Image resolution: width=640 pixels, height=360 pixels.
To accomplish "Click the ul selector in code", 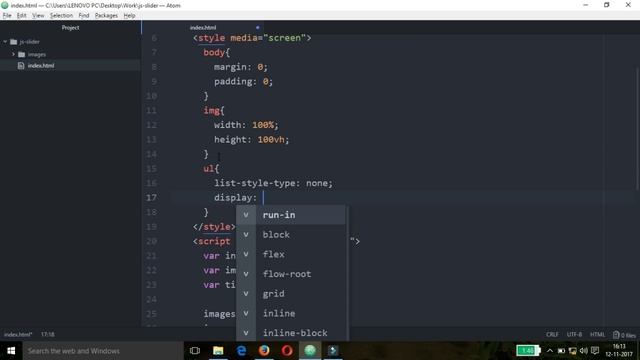I will click(209, 169).
